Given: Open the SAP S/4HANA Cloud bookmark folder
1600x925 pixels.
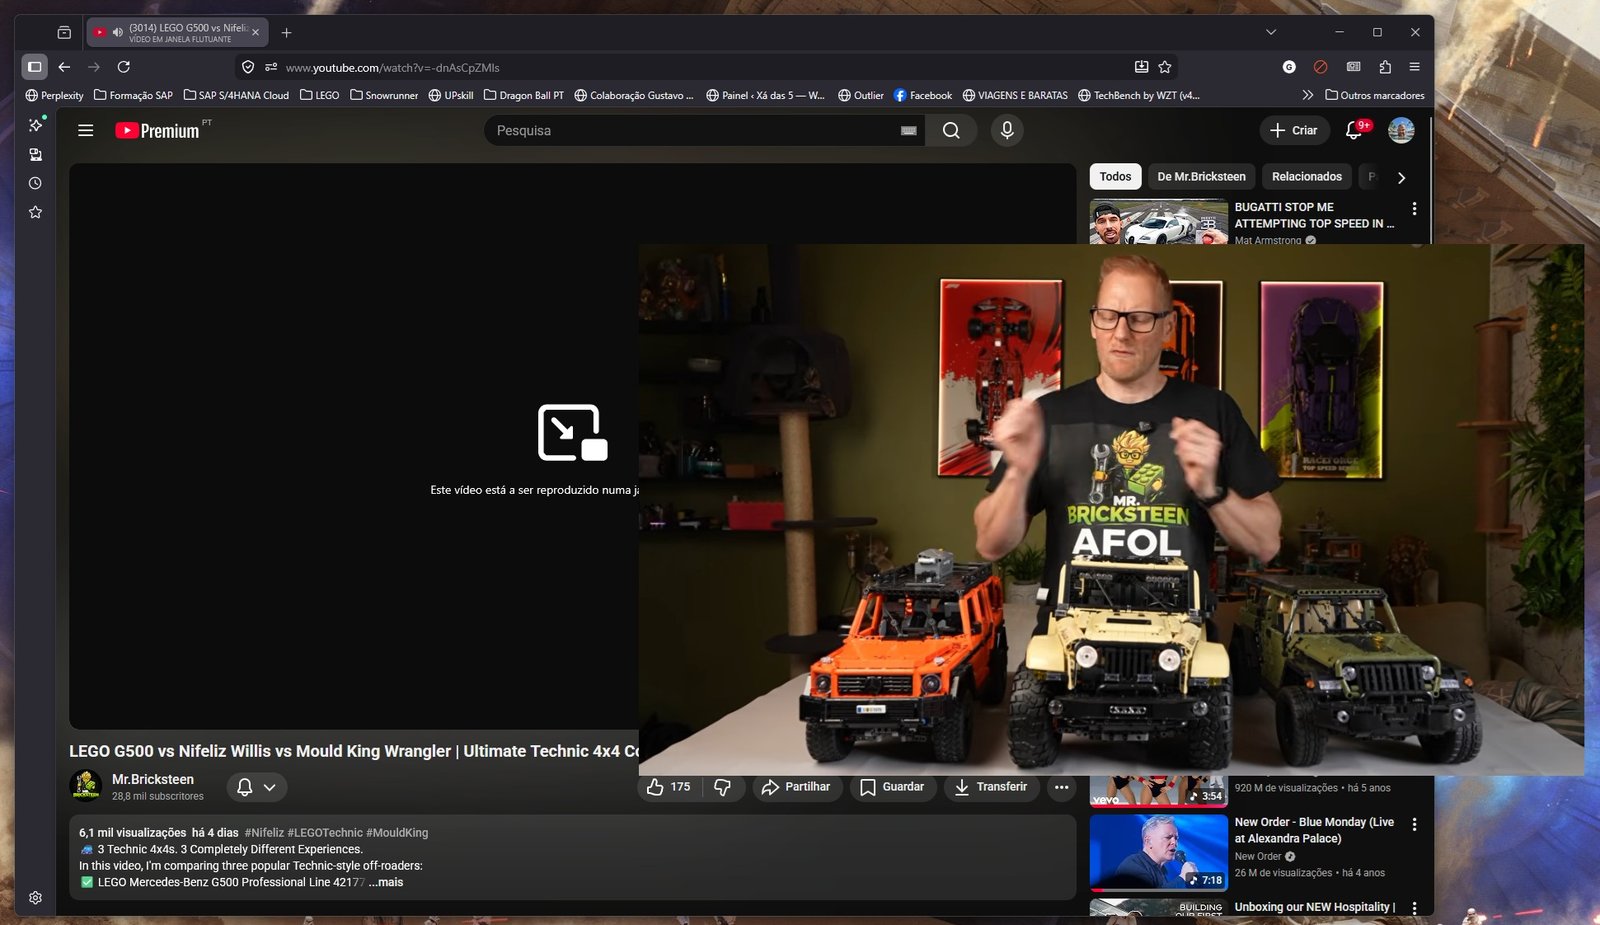Looking at the screenshot, I should (236, 95).
